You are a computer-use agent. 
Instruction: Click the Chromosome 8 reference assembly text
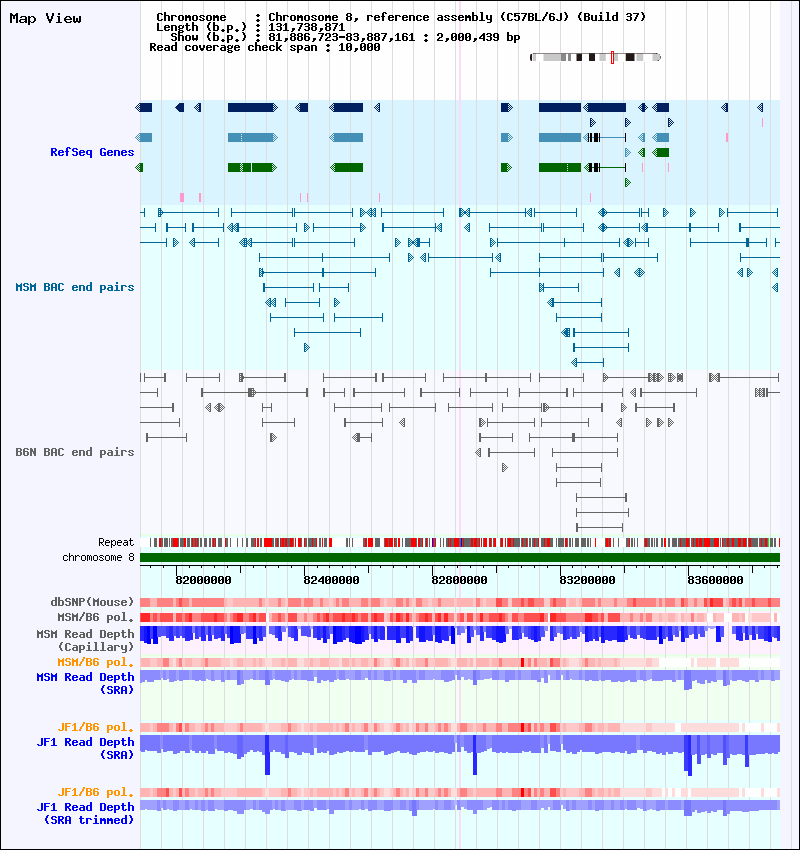[401, 17]
